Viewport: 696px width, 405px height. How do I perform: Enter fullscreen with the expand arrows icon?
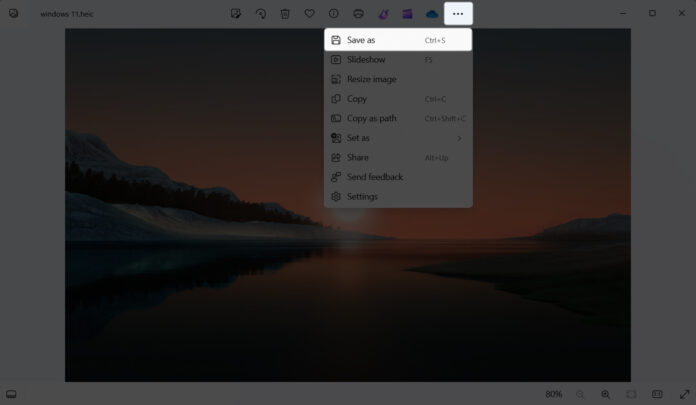coord(684,394)
